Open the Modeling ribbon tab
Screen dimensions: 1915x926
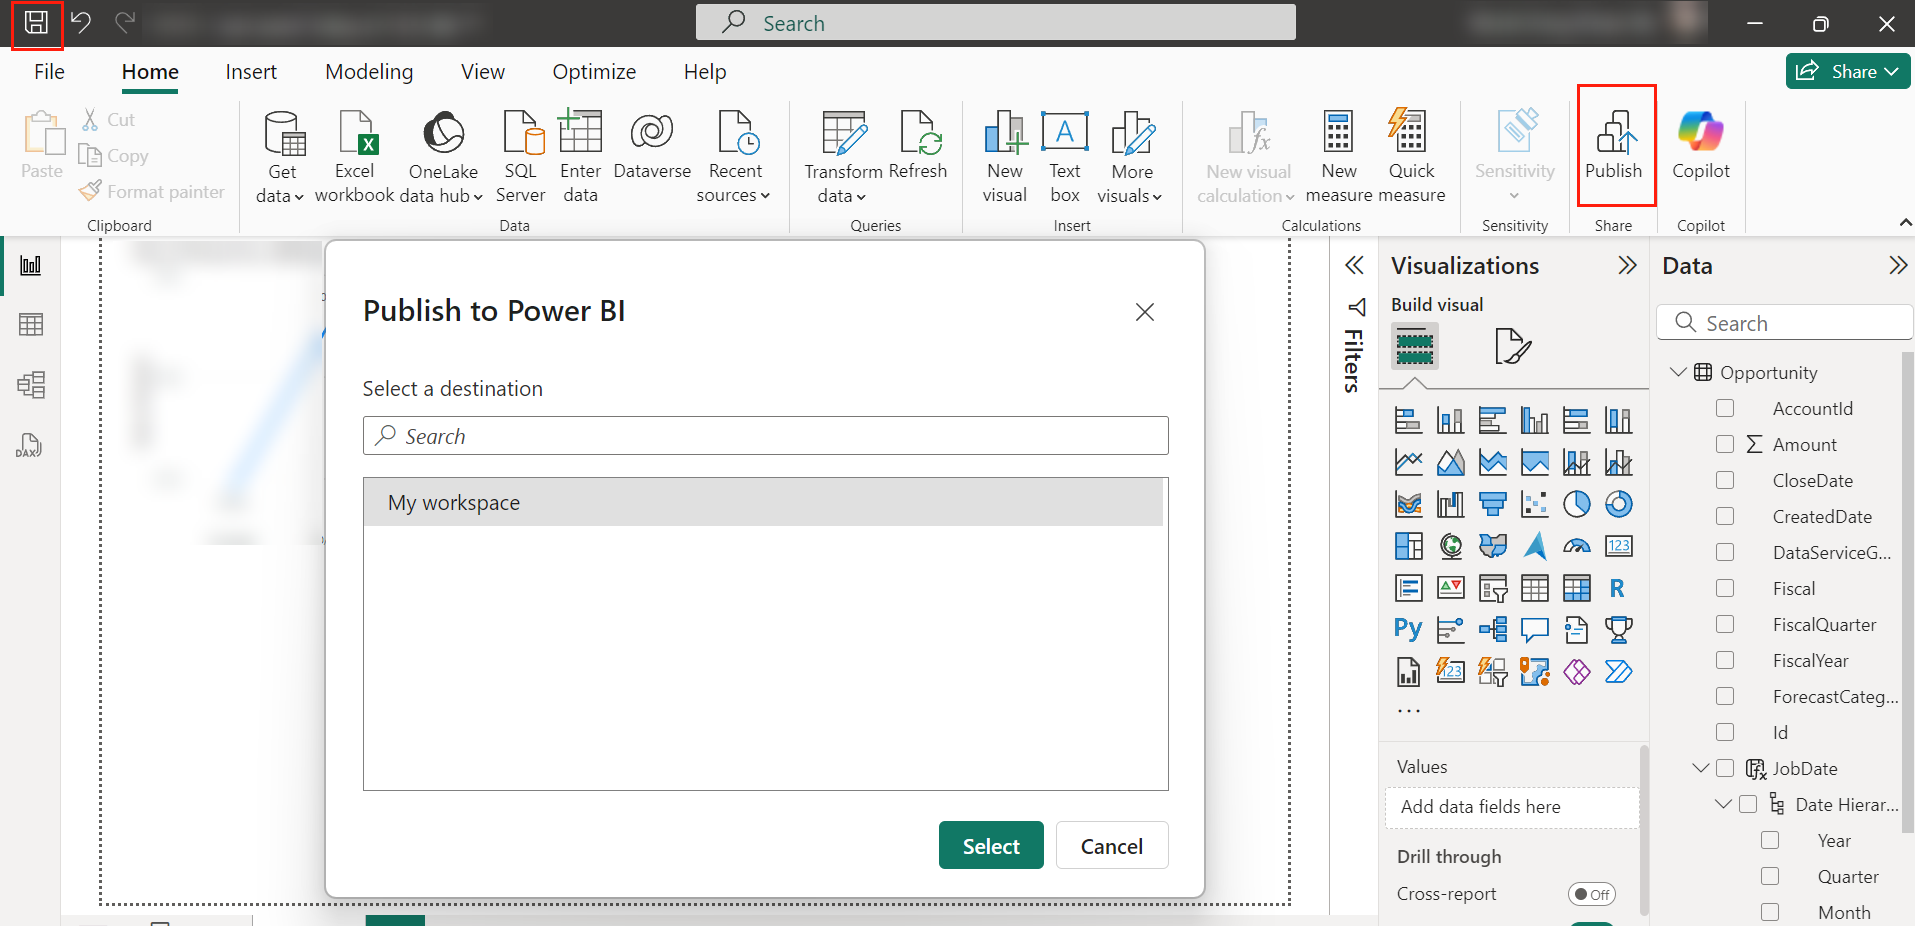point(369,72)
